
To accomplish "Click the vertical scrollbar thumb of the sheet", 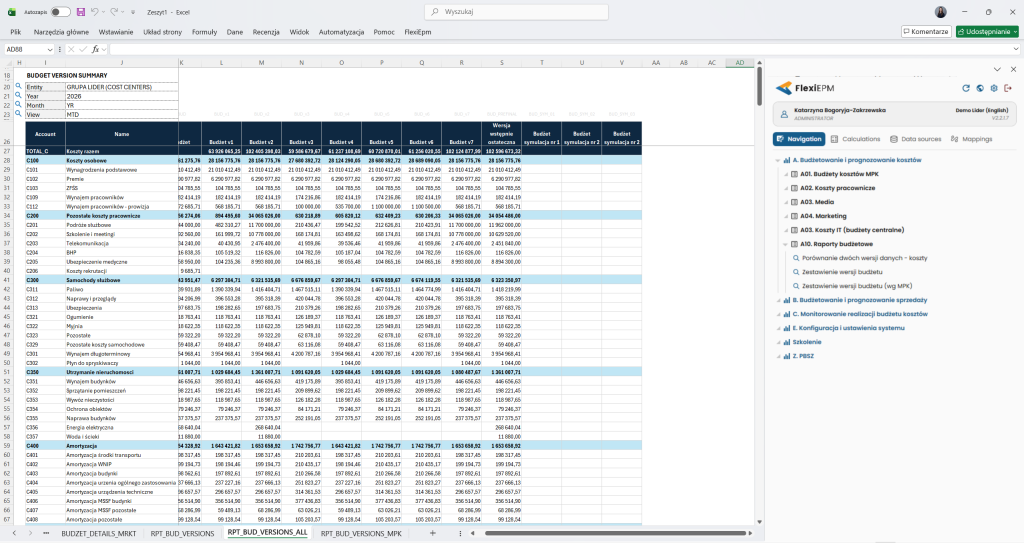I will 760,86.
